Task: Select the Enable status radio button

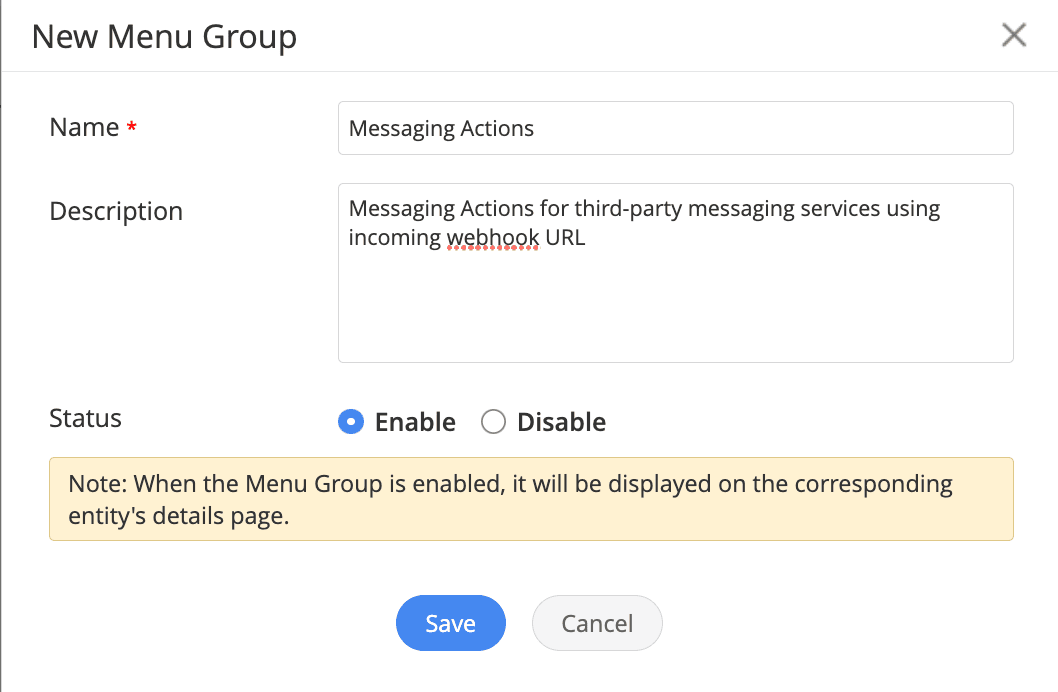Action: (x=351, y=422)
